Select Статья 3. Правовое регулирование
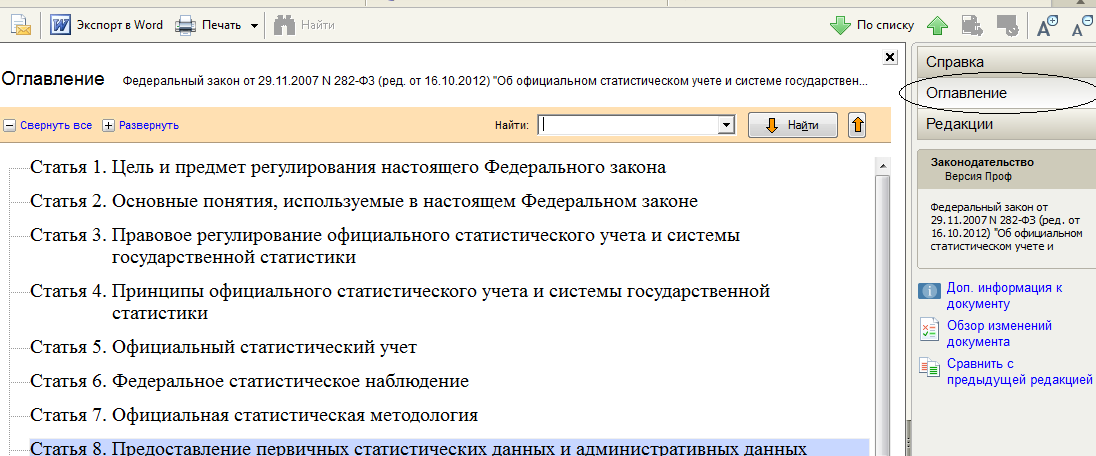1096x456 pixels. [x=385, y=246]
